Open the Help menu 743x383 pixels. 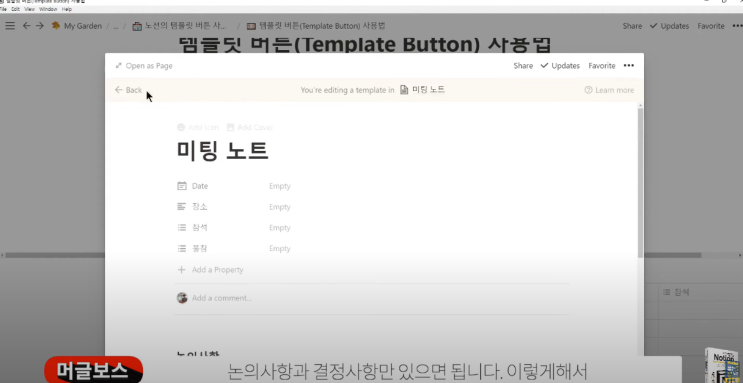point(67,9)
